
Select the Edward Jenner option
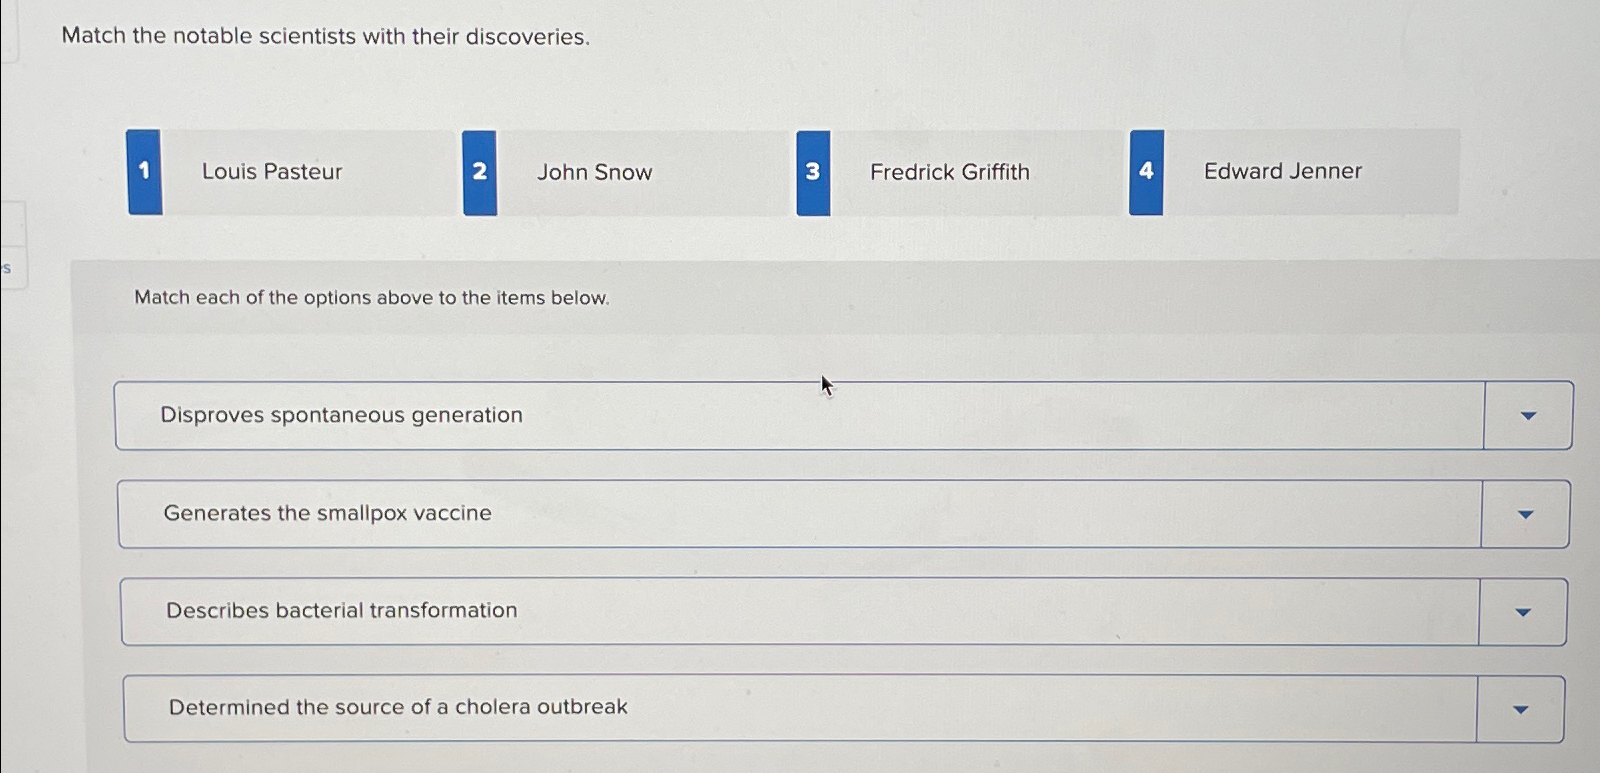coord(1283,171)
